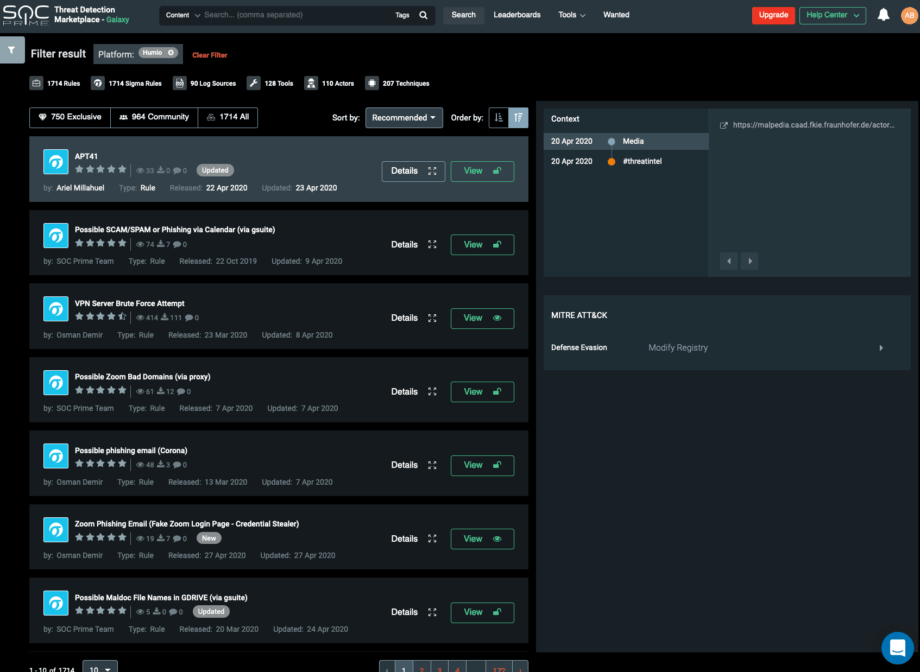Click the 90 Log Sources stat icon
920x672 pixels.
pyautogui.click(x=179, y=83)
